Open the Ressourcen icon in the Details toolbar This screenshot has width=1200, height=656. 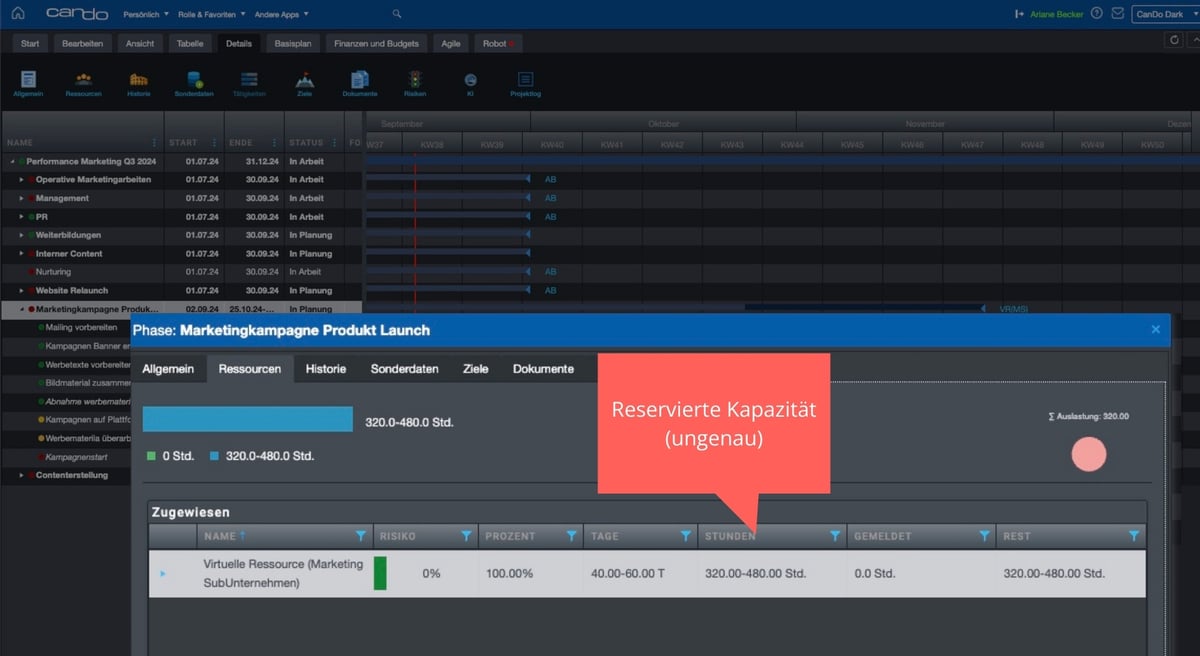tap(83, 78)
